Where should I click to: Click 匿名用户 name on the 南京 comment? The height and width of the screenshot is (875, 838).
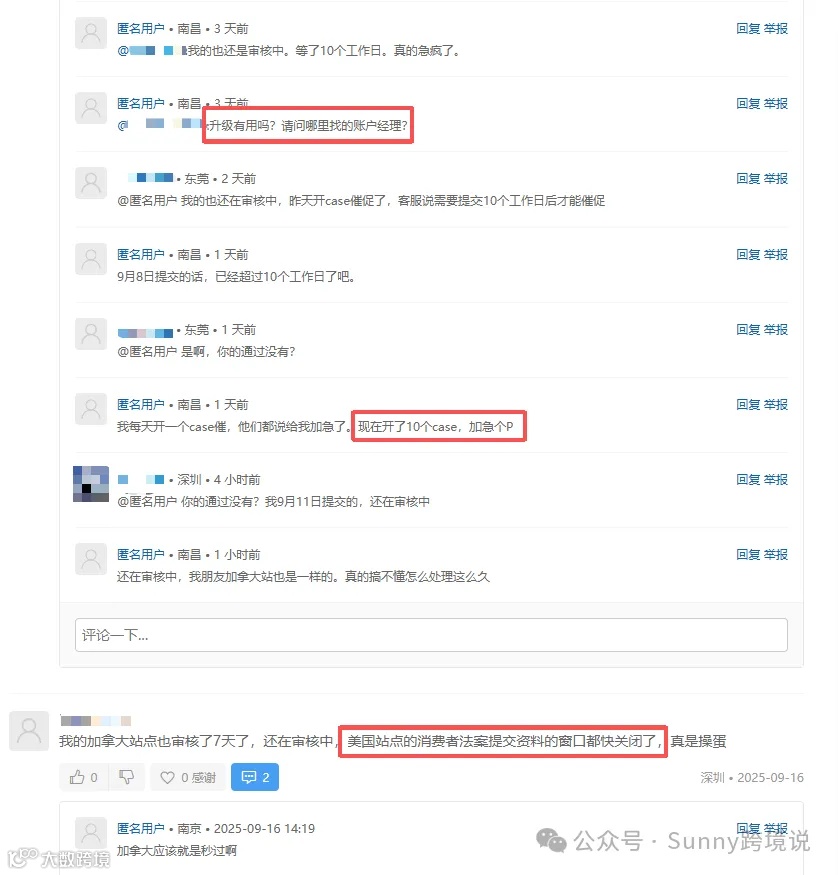[141, 829]
